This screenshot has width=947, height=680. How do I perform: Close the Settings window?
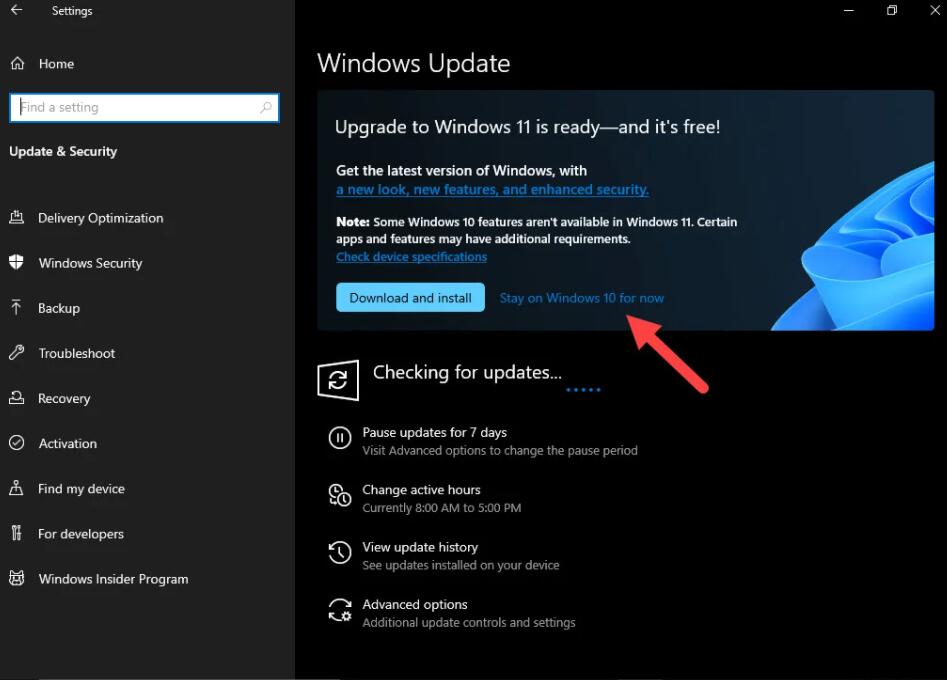(935, 10)
